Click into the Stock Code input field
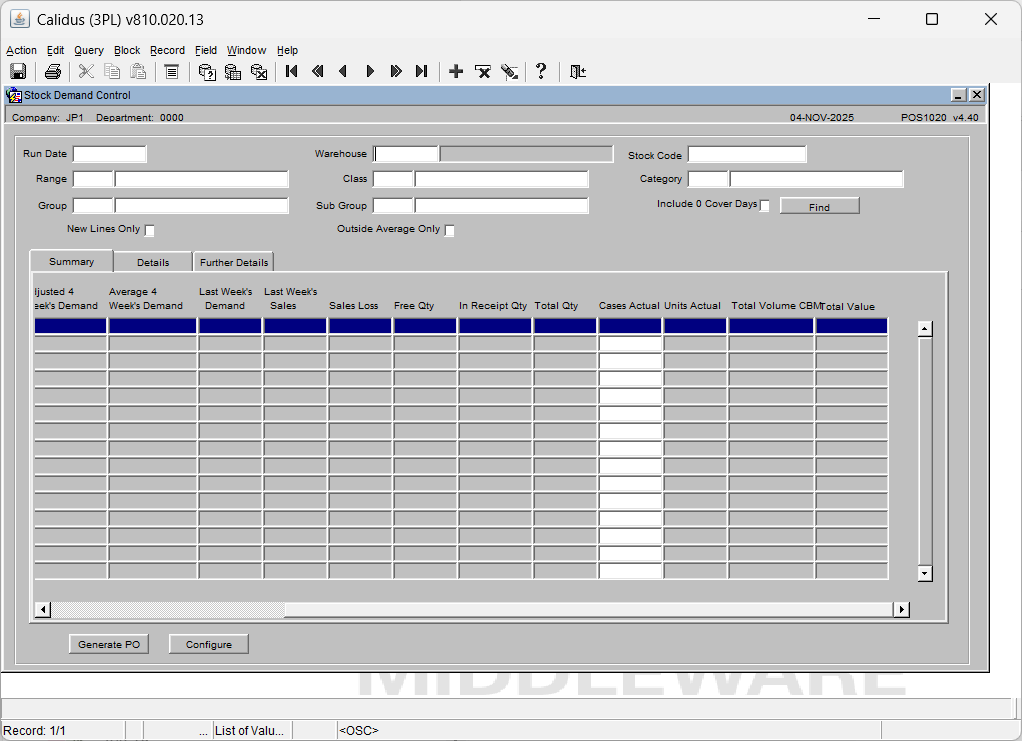1022x741 pixels. 746,154
